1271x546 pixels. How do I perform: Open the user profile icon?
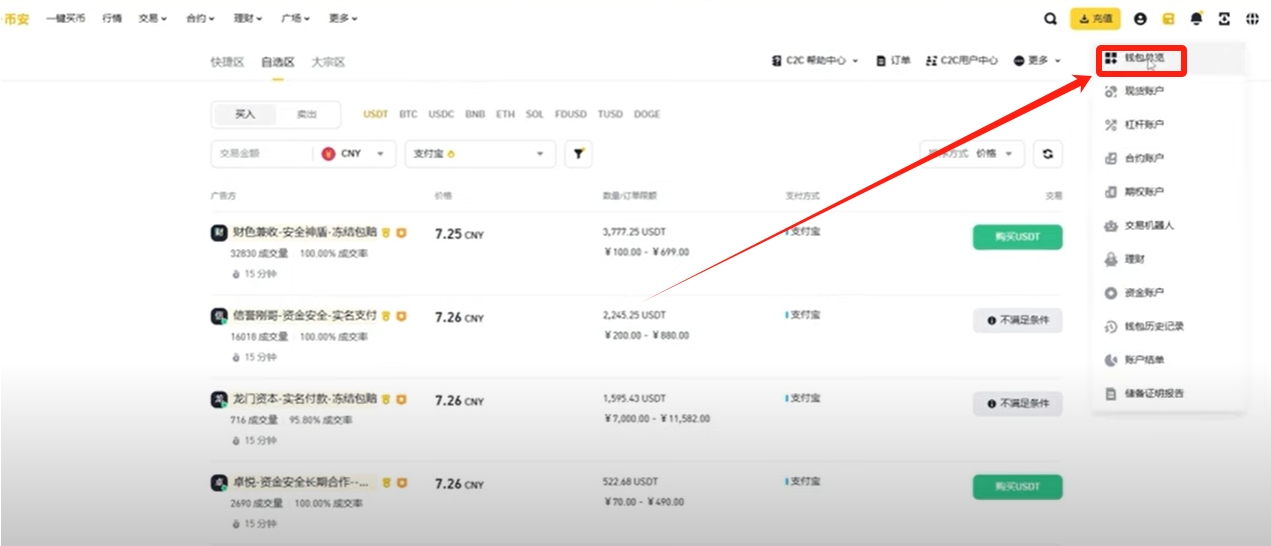pos(1140,18)
